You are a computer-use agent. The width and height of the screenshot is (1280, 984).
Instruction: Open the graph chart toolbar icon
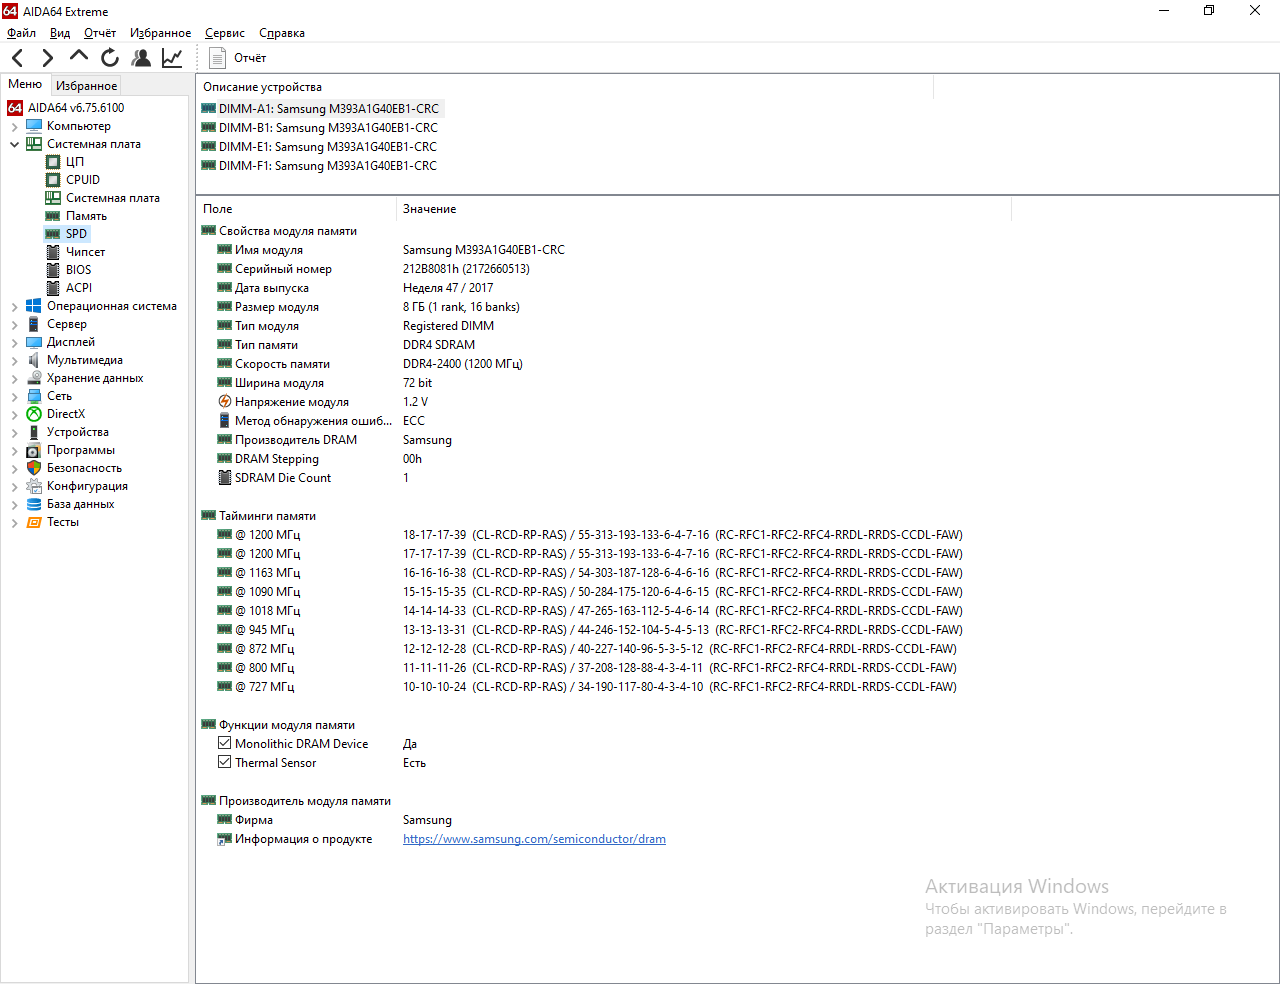[x=172, y=58]
